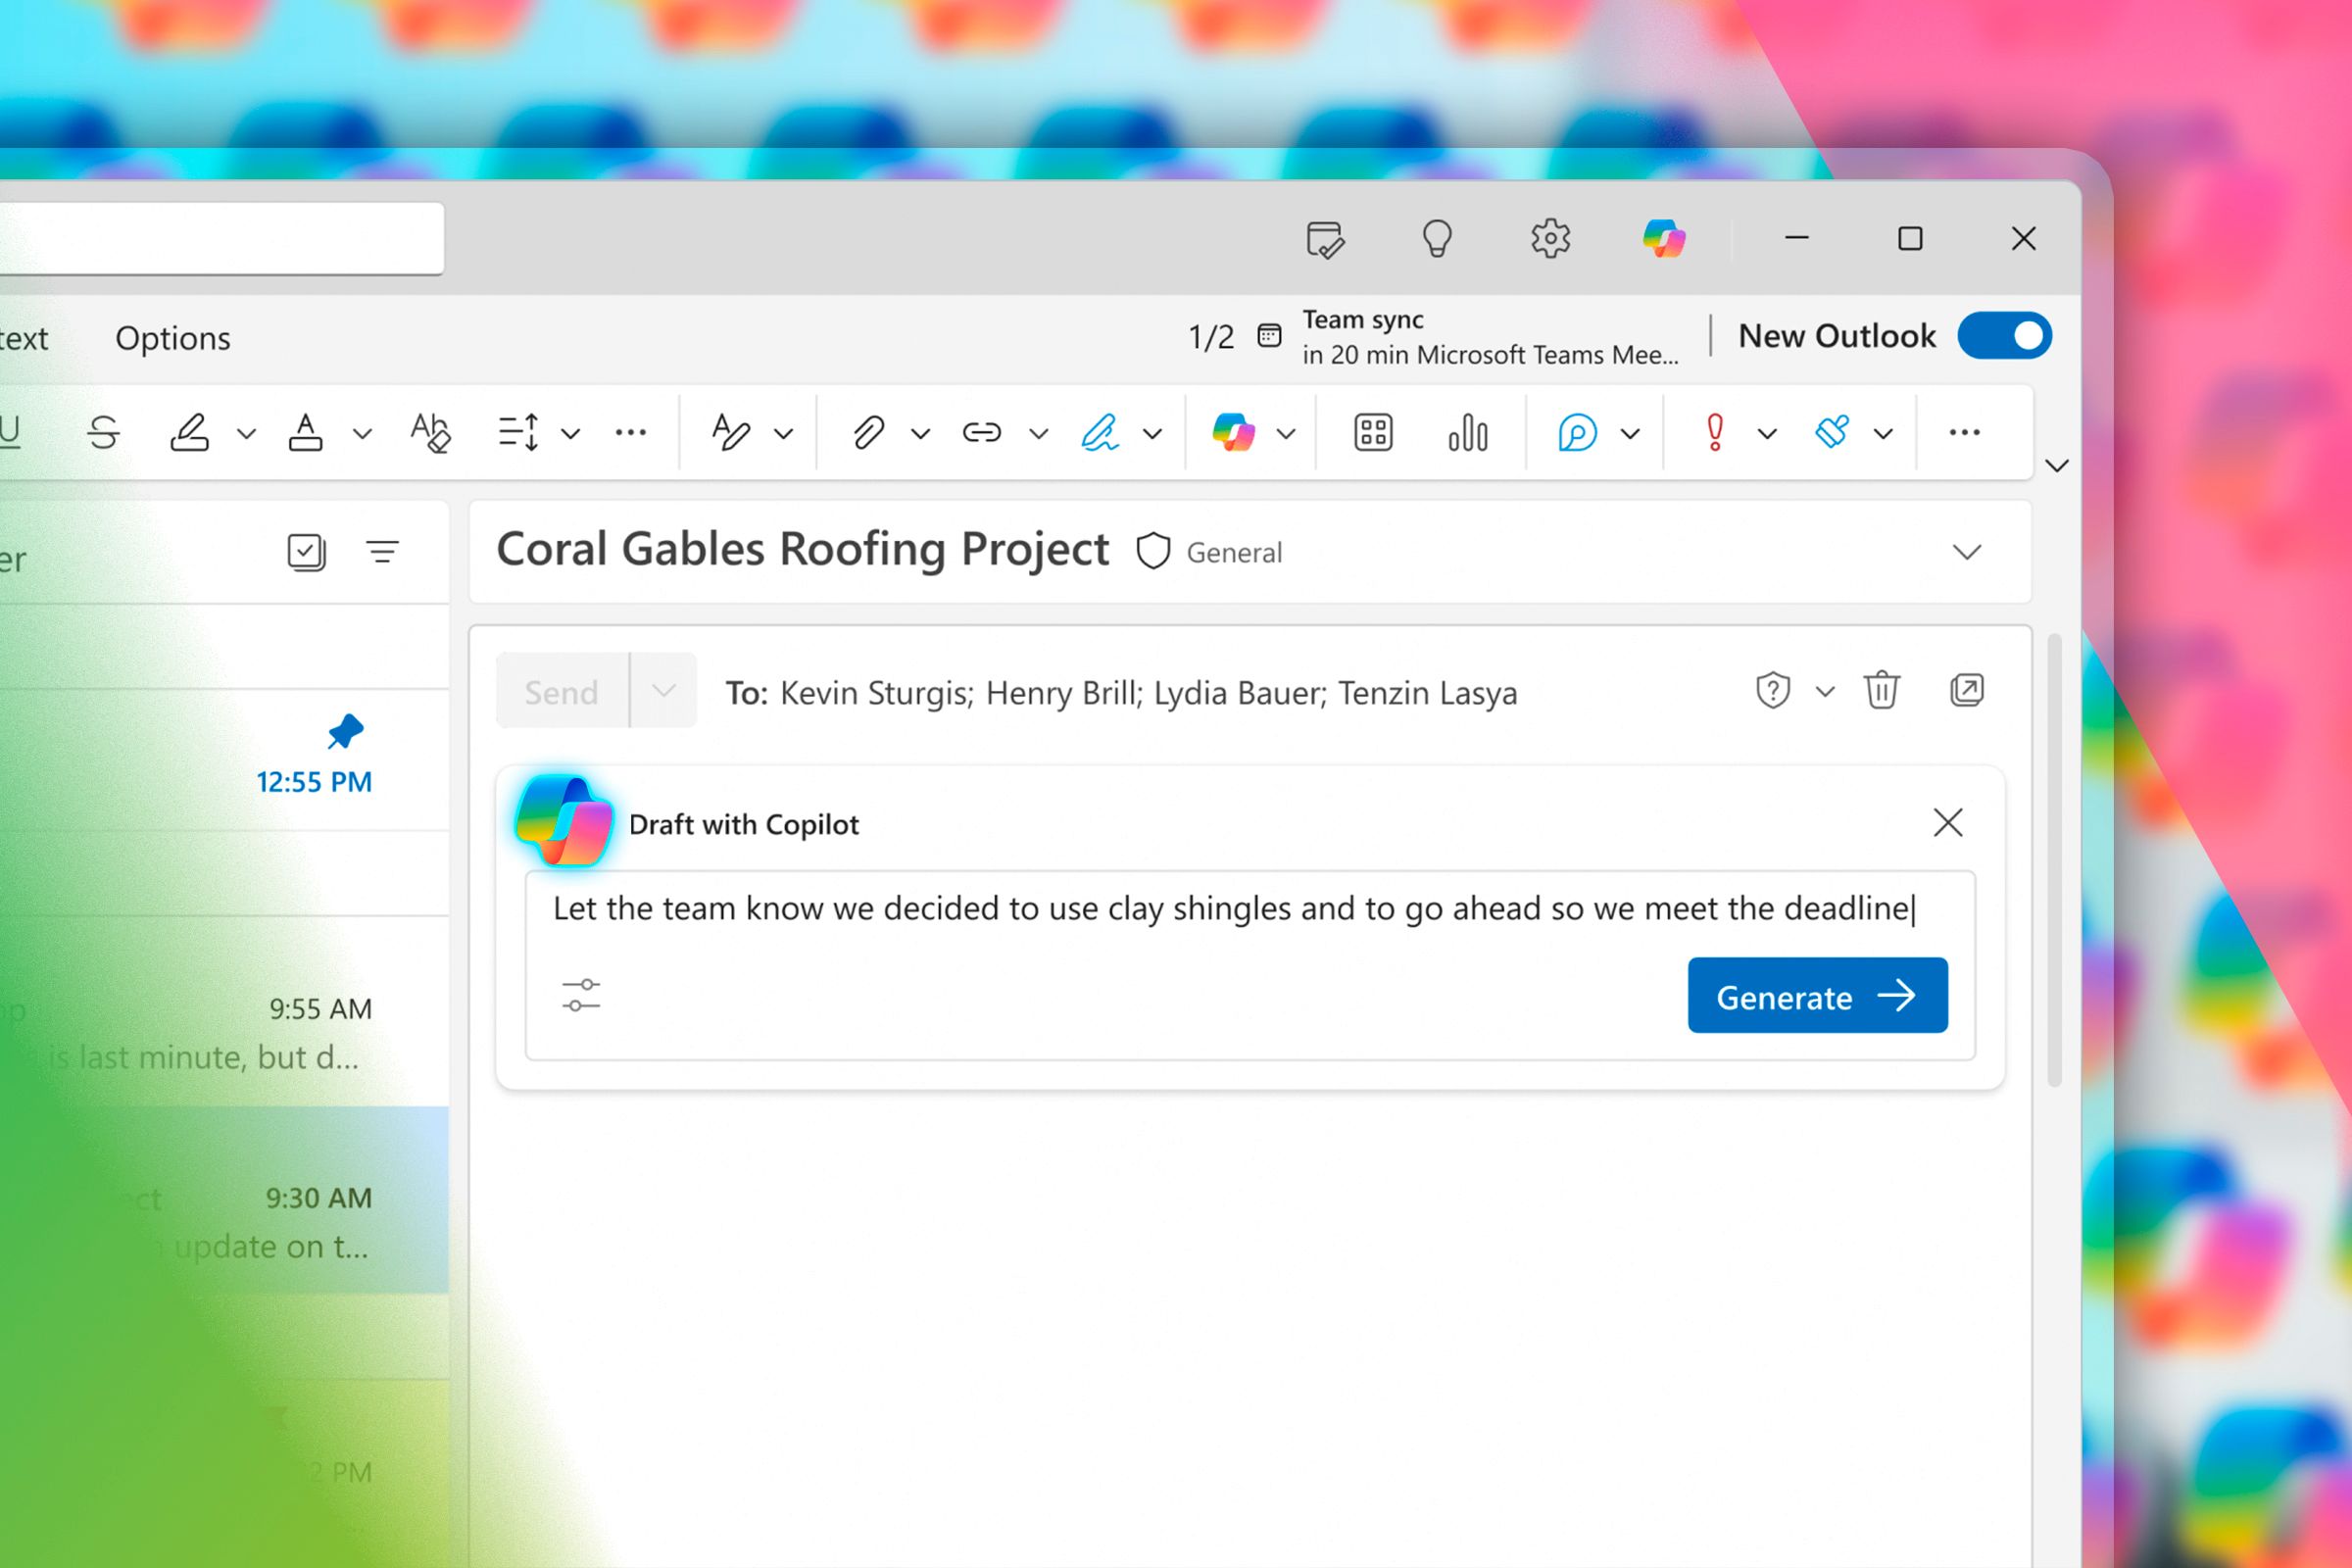Open the Options ribbon tab
The width and height of the screenshot is (2352, 1568).
point(172,338)
